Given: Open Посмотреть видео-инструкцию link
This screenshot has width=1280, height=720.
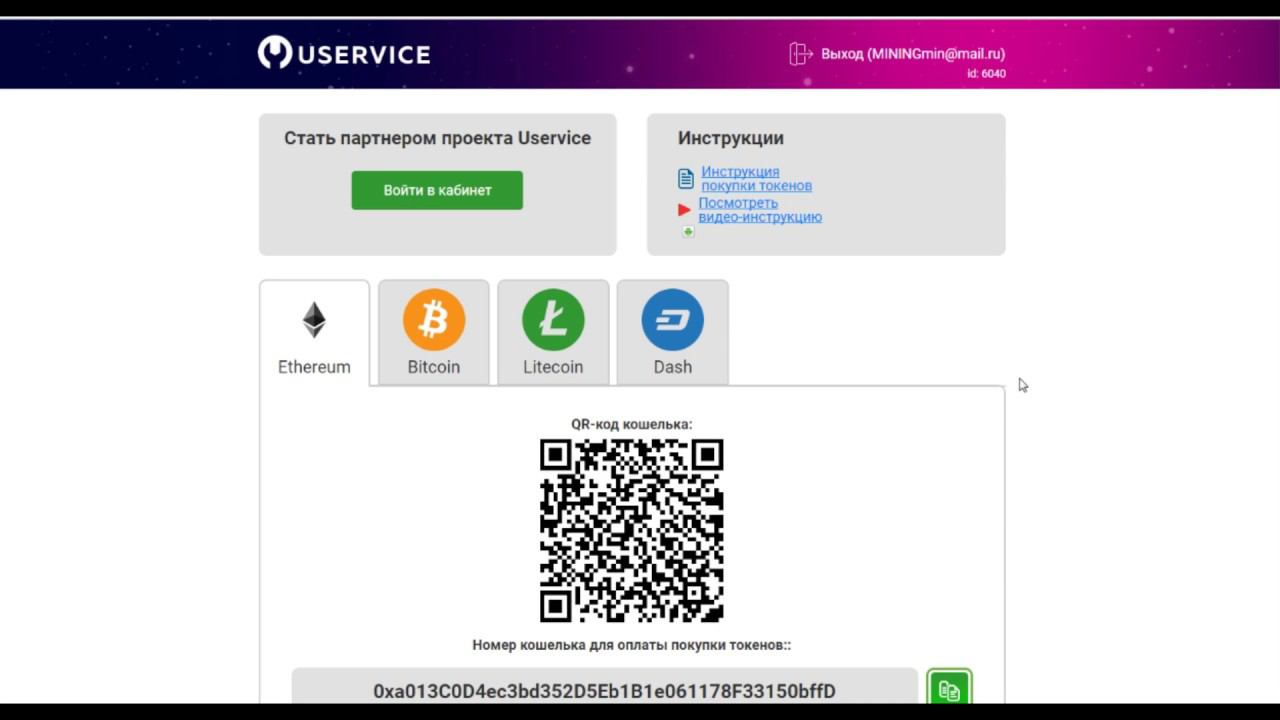Looking at the screenshot, I should (x=760, y=210).
